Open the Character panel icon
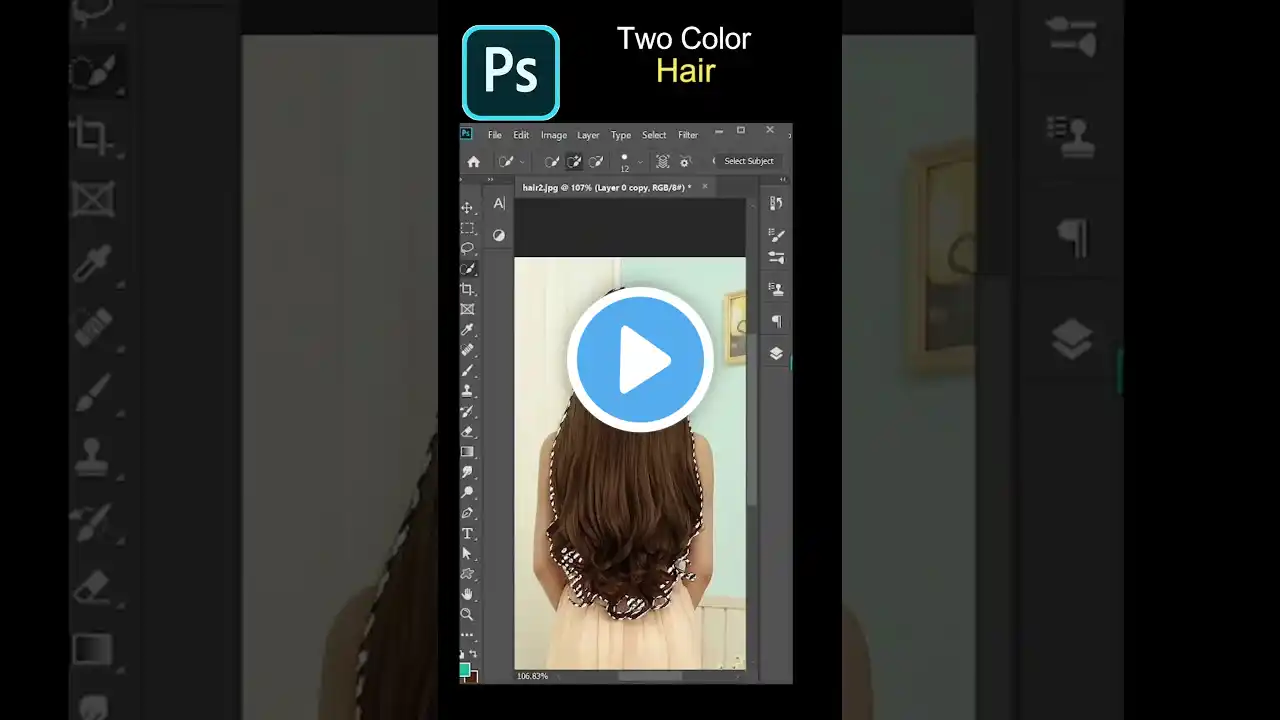This screenshot has height=720, width=1280. [x=499, y=203]
